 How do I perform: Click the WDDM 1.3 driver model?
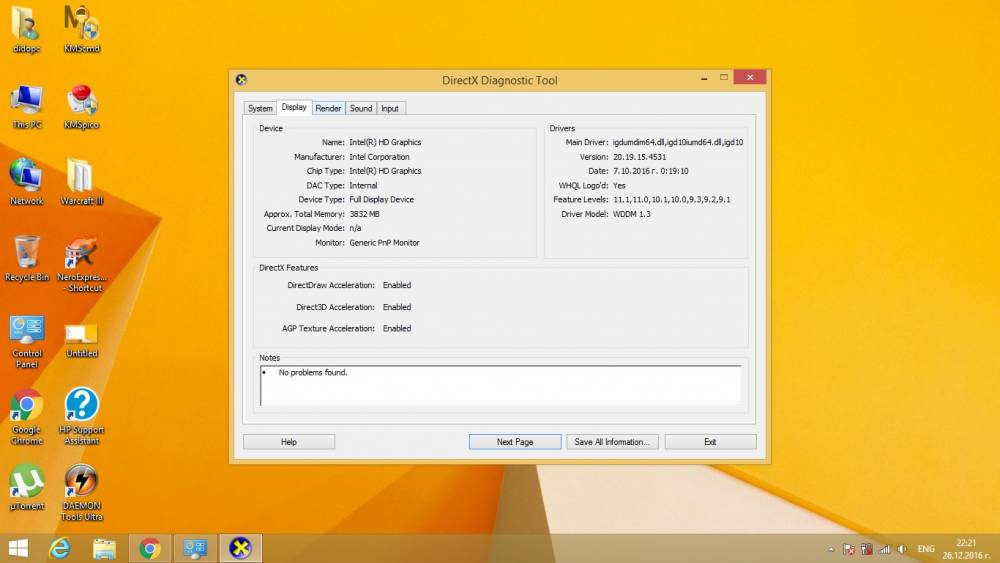click(x=632, y=214)
